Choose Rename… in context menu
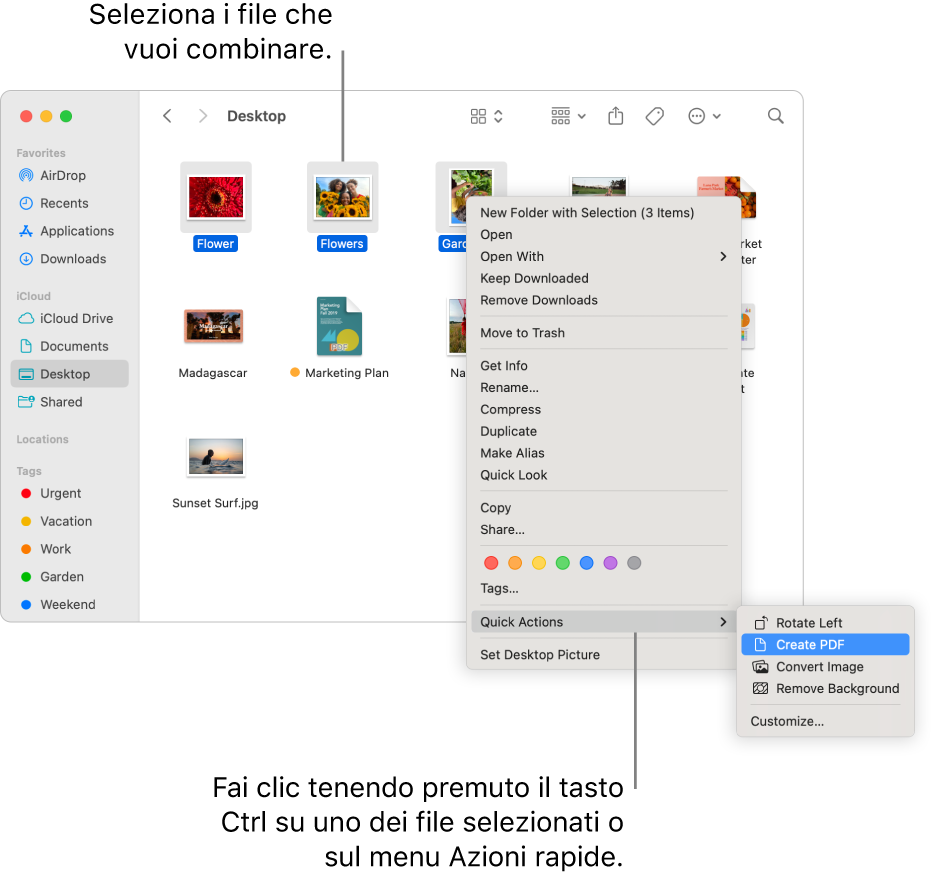934x878 pixels. [603, 388]
